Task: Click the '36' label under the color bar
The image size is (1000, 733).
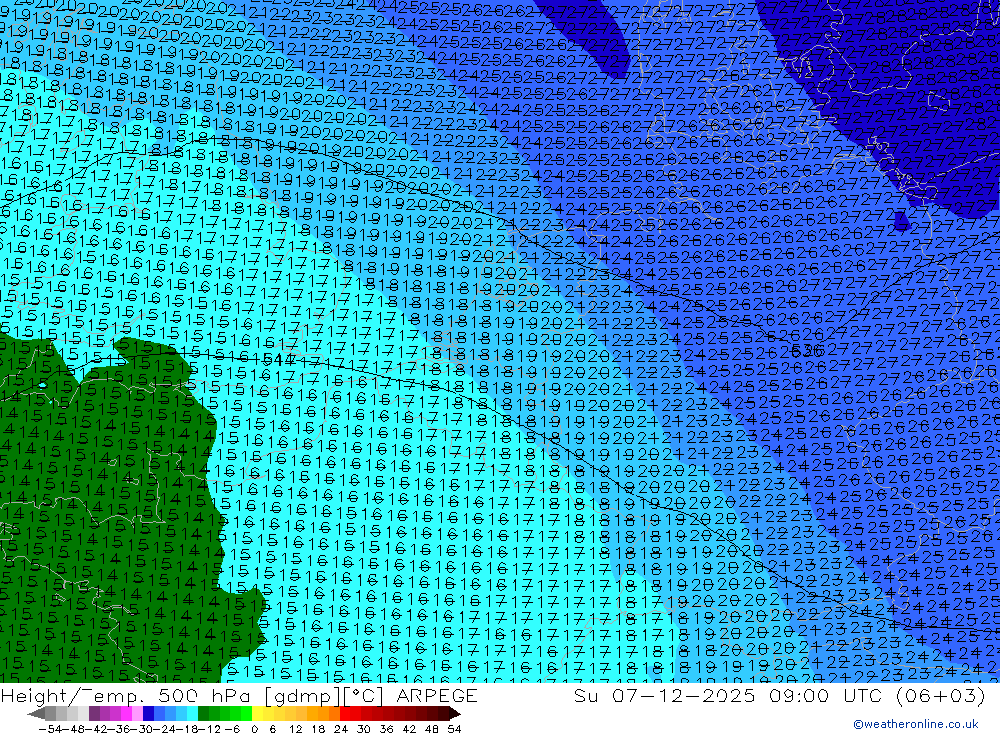Action: pyautogui.click(x=386, y=729)
